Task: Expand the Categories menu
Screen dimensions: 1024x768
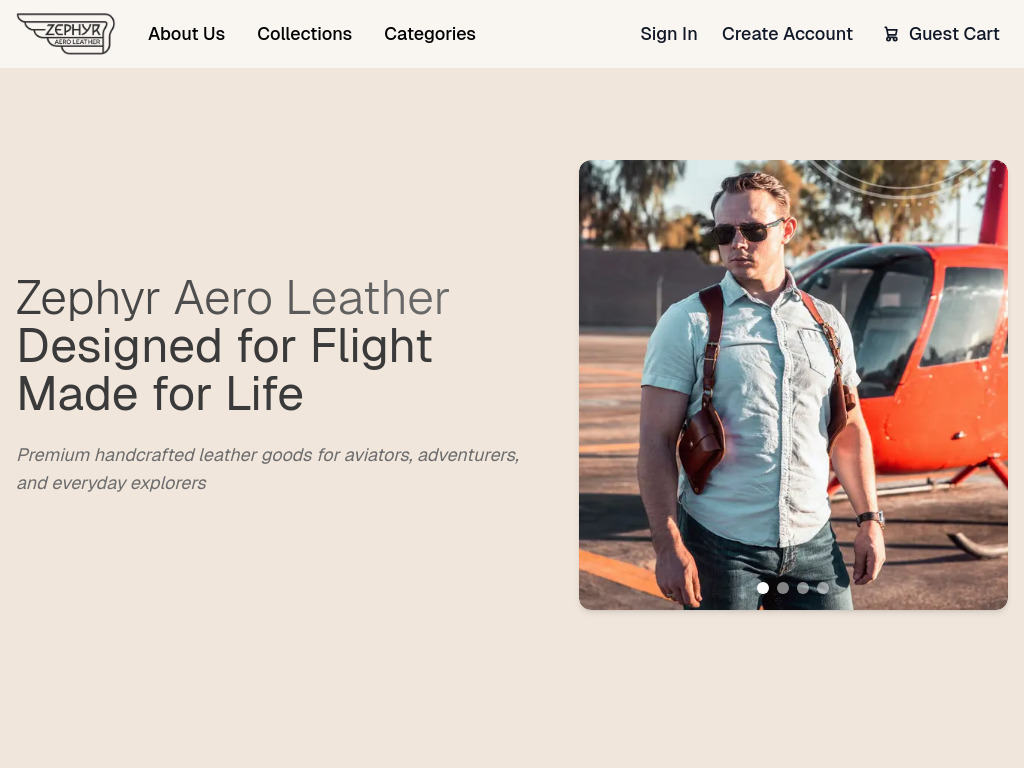Action: pos(430,34)
